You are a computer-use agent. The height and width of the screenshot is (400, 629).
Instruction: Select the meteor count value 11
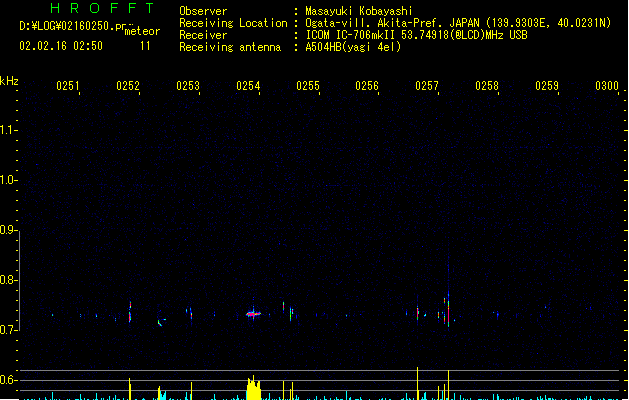[145, 46]
